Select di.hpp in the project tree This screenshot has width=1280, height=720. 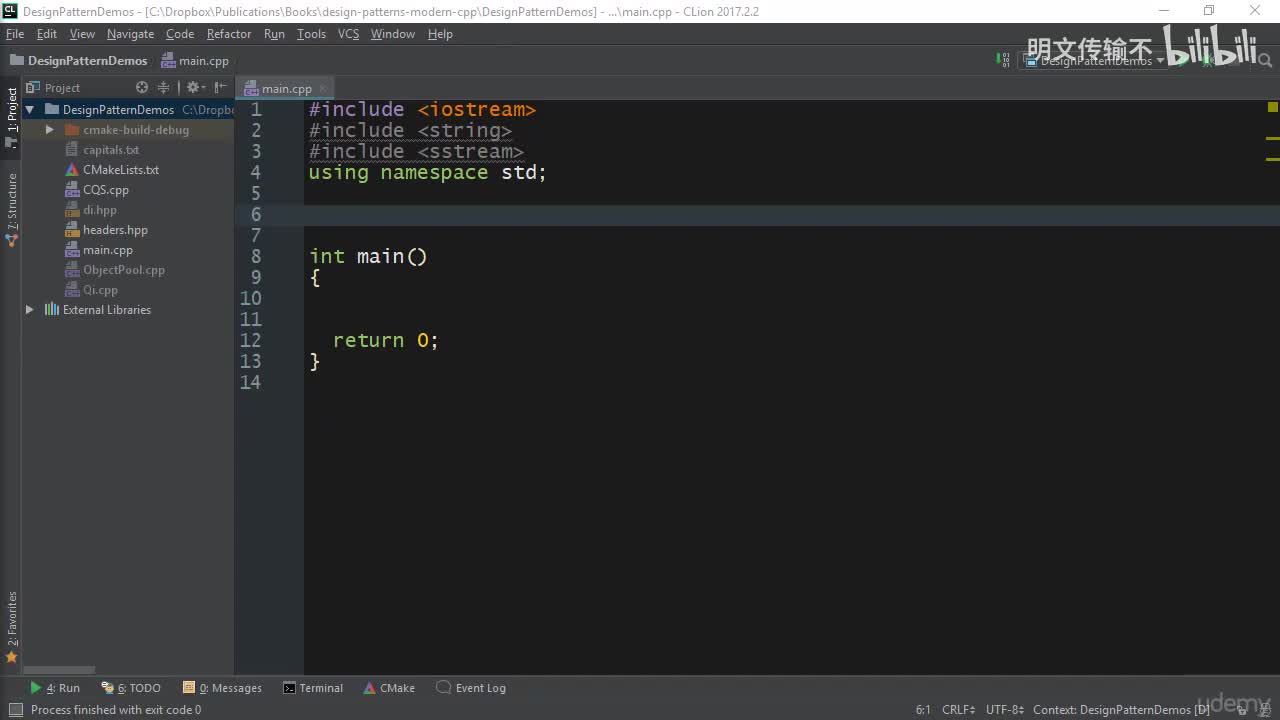click(x=99, y=210)
